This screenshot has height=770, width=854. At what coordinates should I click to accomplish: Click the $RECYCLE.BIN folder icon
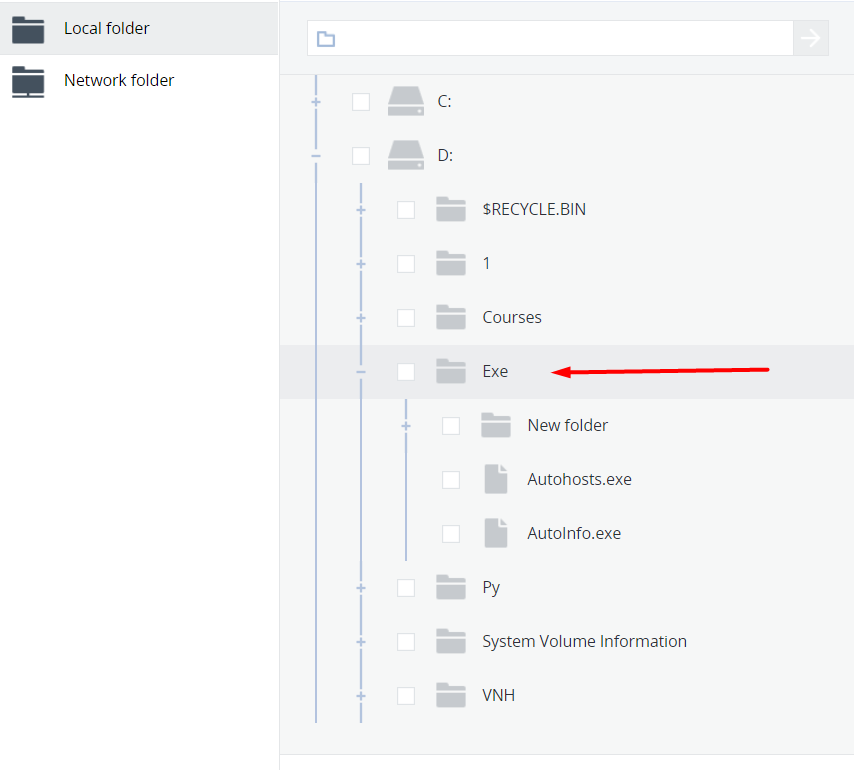point(451,209)
